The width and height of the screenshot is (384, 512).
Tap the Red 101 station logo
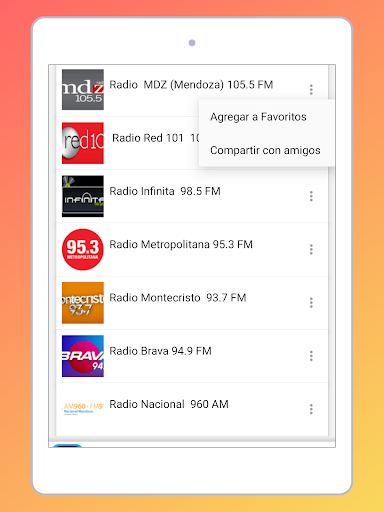[x=83, y=143]
